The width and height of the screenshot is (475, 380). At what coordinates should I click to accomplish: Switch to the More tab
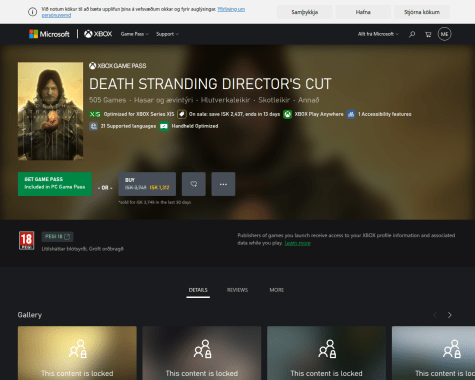277,290
